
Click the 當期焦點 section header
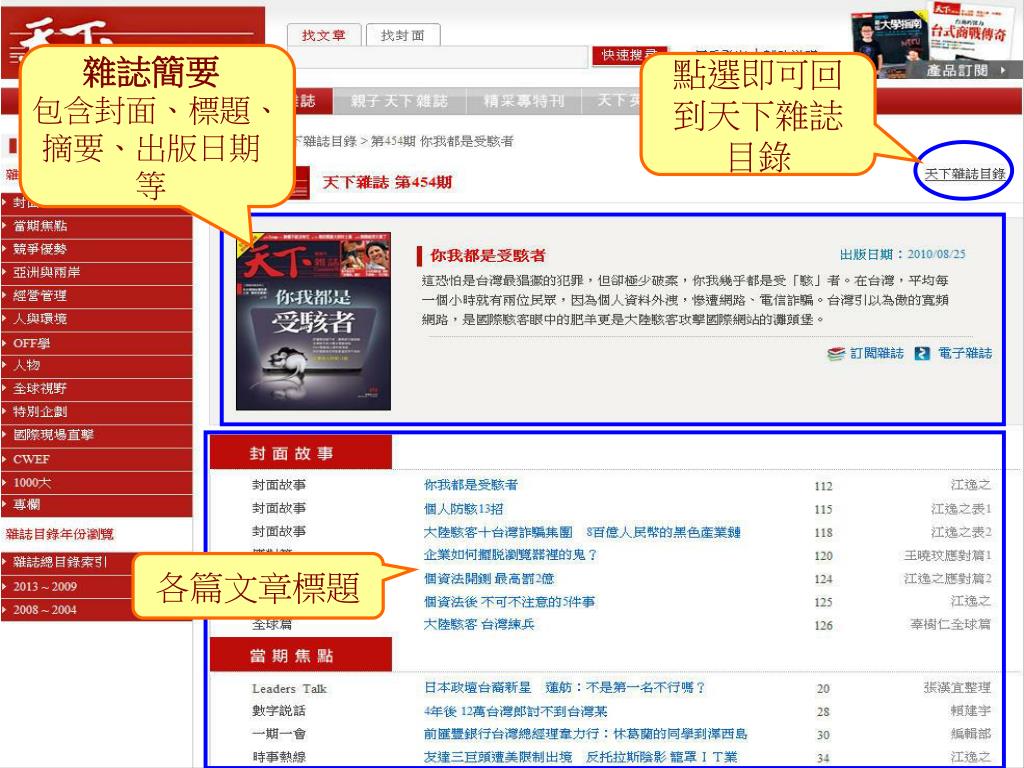[x=300, y=655]
